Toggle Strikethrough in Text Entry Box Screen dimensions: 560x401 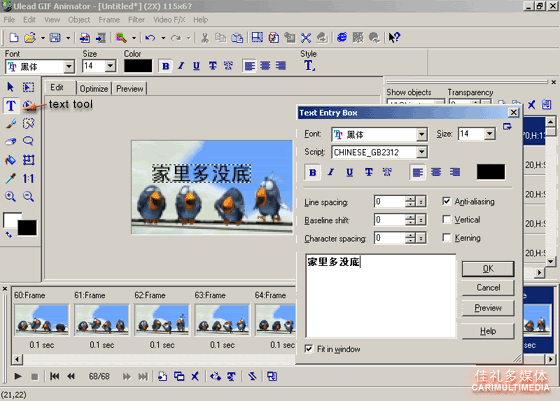369,172
